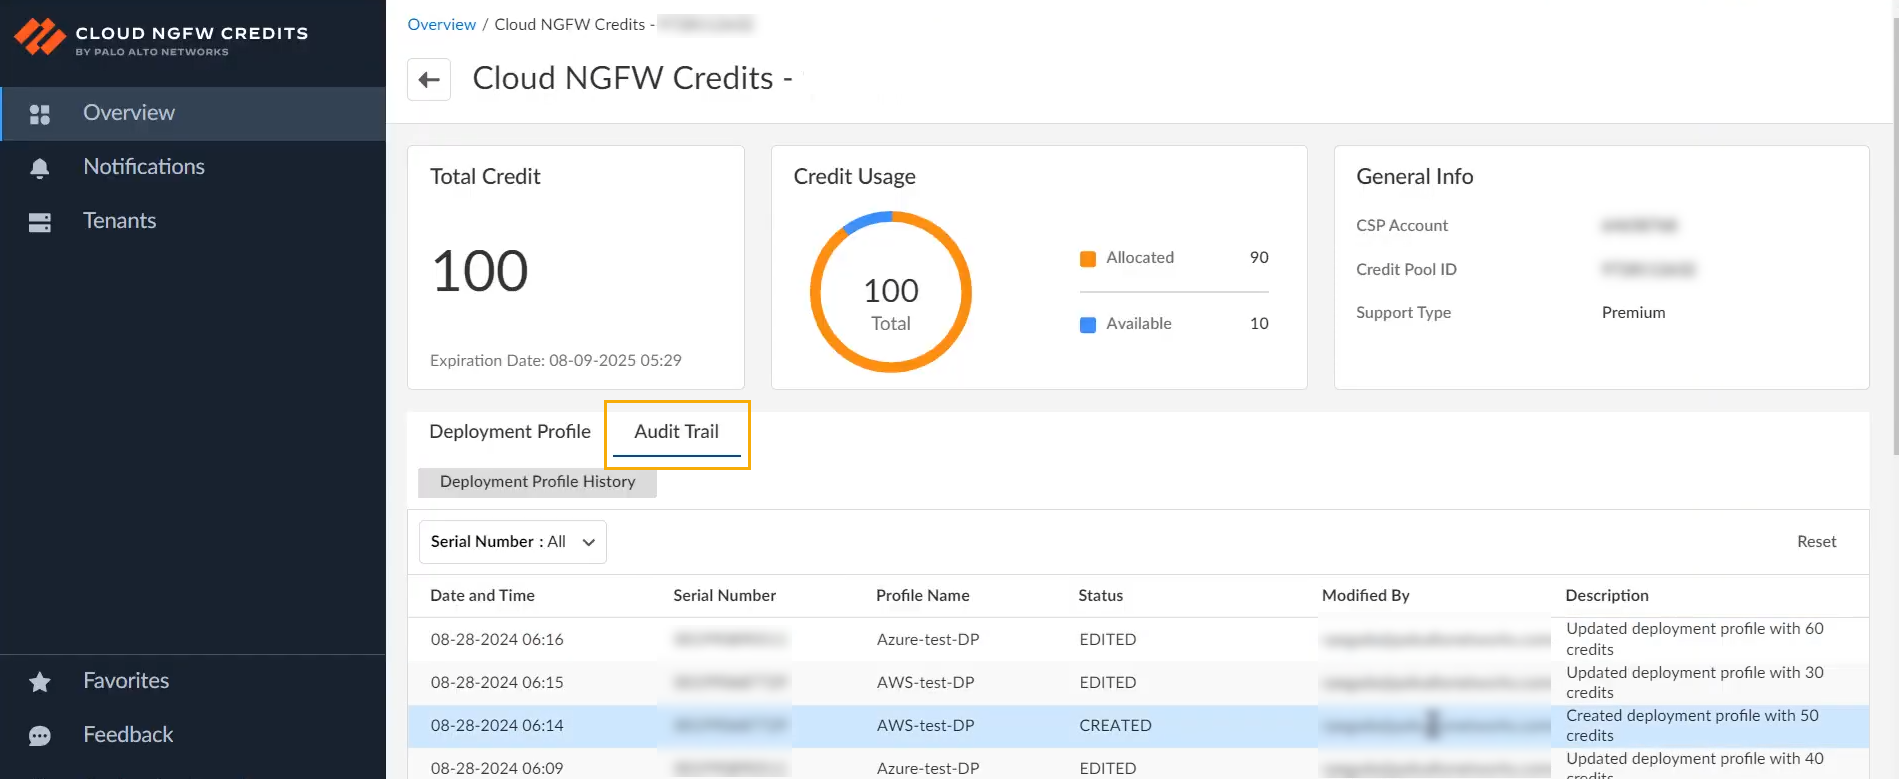Click the Modified By column header

[1365, 596]
